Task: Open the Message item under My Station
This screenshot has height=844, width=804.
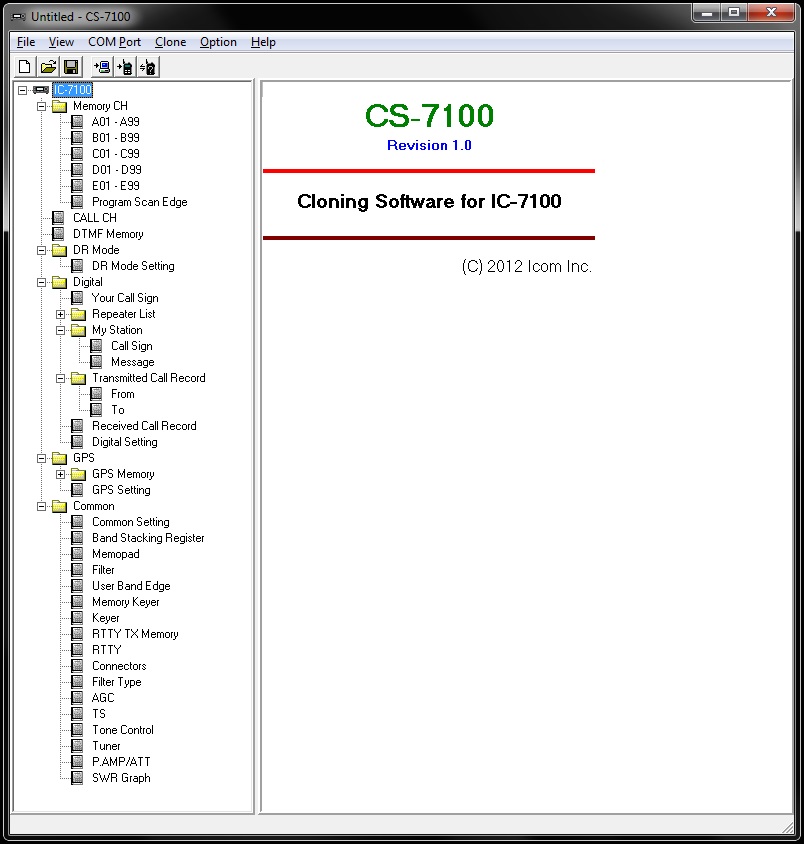Action: pos(133,362)
